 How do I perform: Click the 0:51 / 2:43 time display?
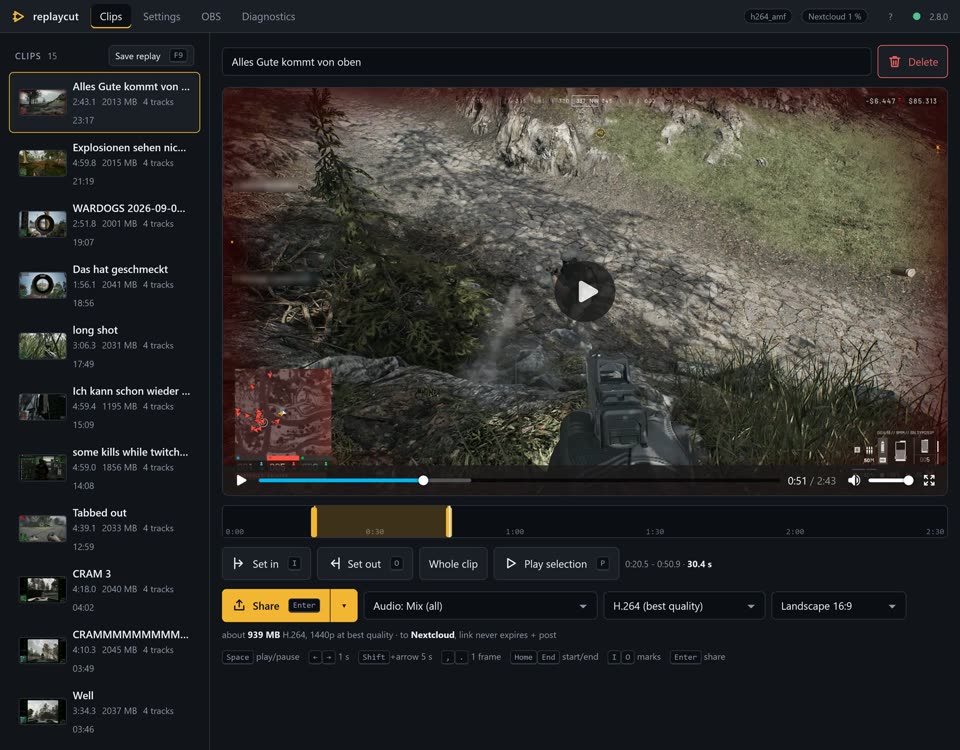pyautogui.click(x=811, y=481)
